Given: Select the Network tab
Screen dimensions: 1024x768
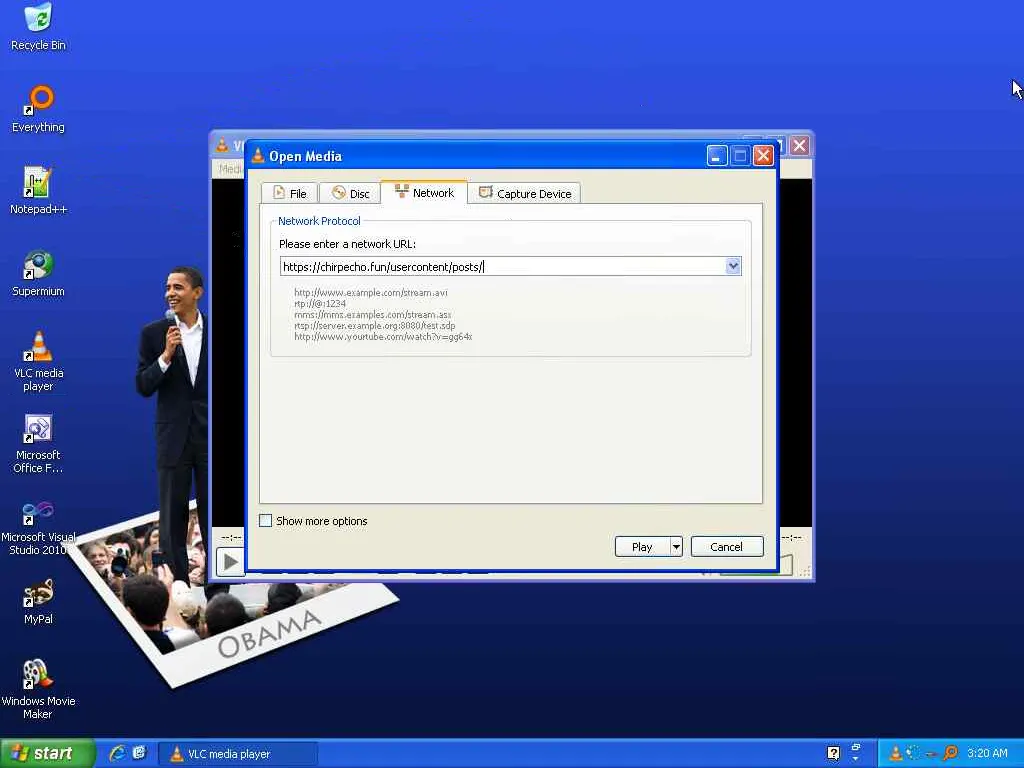Looking at the screenshot, I should coord(424,193).
